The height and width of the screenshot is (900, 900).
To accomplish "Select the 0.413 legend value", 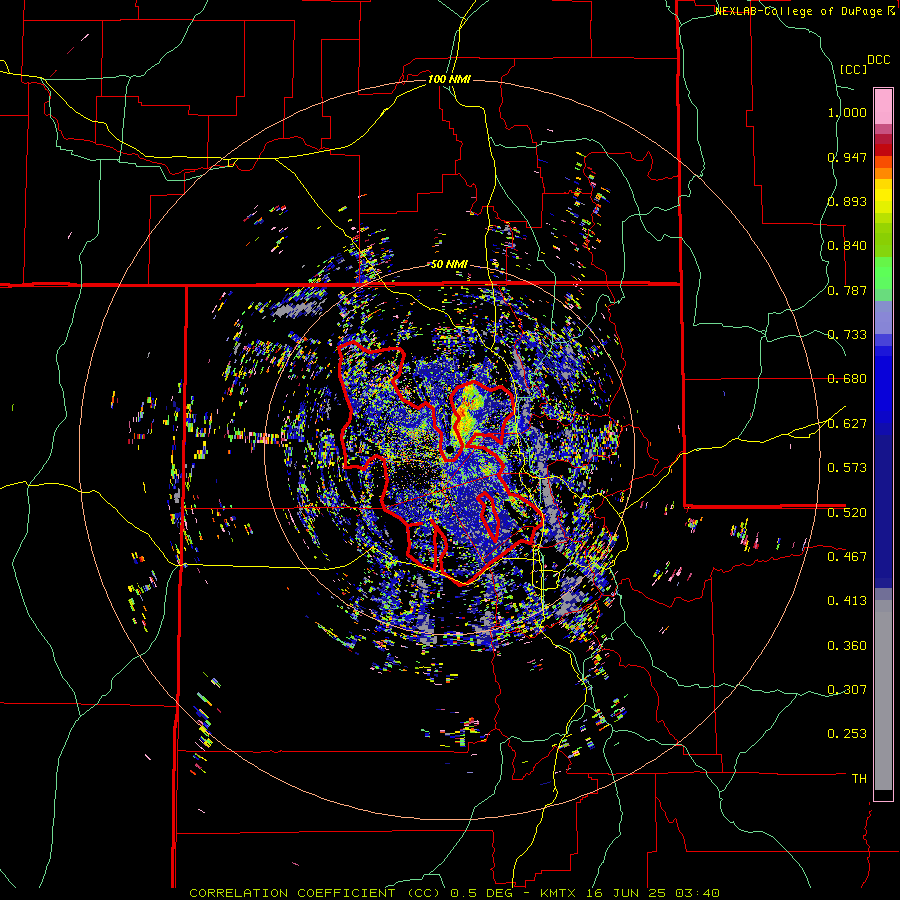I will (847, 601).
